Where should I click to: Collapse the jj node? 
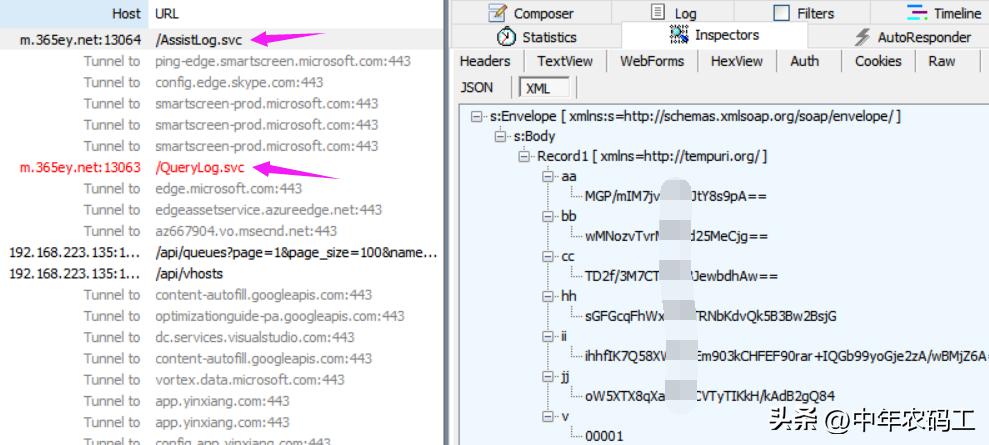click(548, 376)
